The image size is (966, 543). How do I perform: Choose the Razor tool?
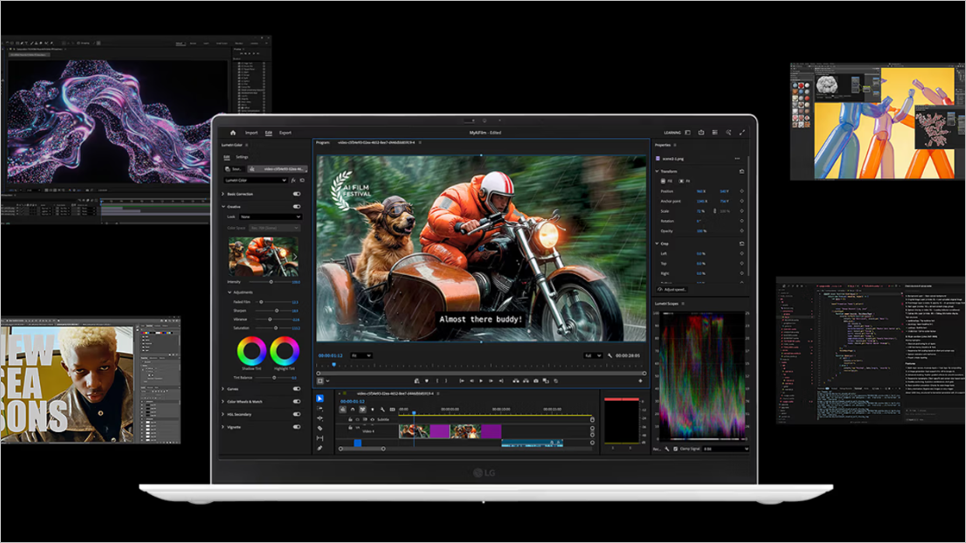320,428
